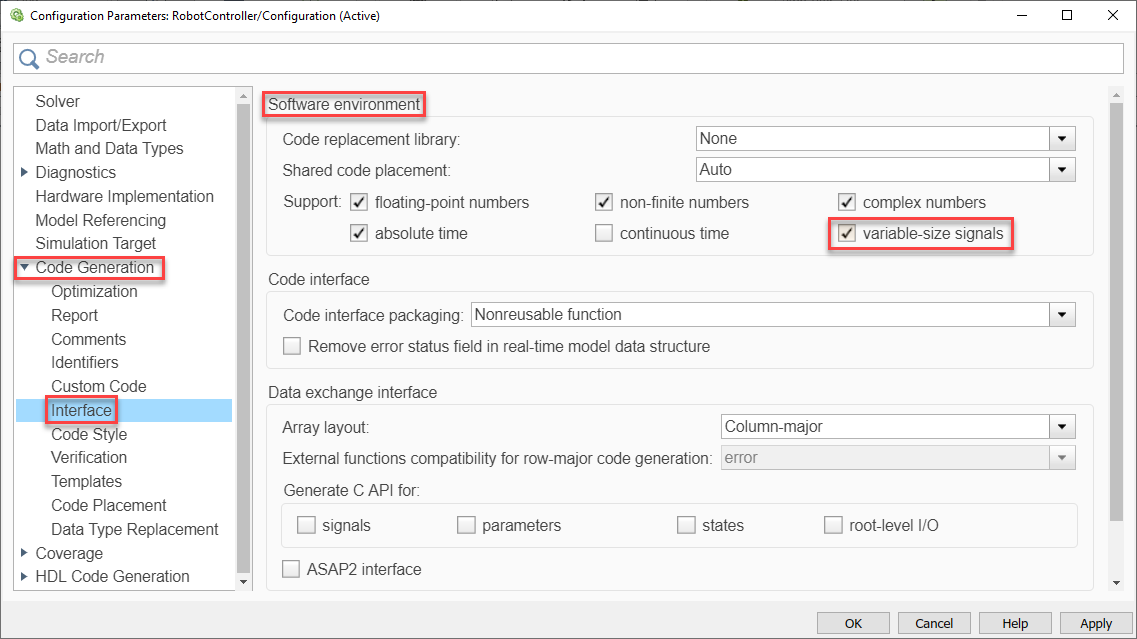The image size is (1137, 639).
Task: Toggle the ASAP2 interface checkbox
Action: click(x=292, y=570)
